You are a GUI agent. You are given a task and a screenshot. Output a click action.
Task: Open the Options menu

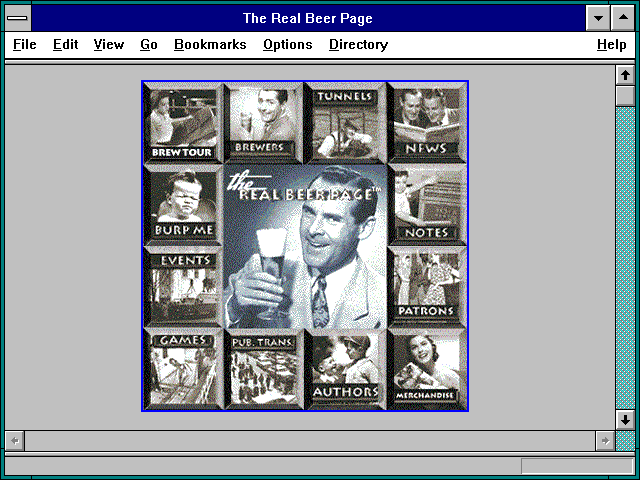(x=288, y=44)
